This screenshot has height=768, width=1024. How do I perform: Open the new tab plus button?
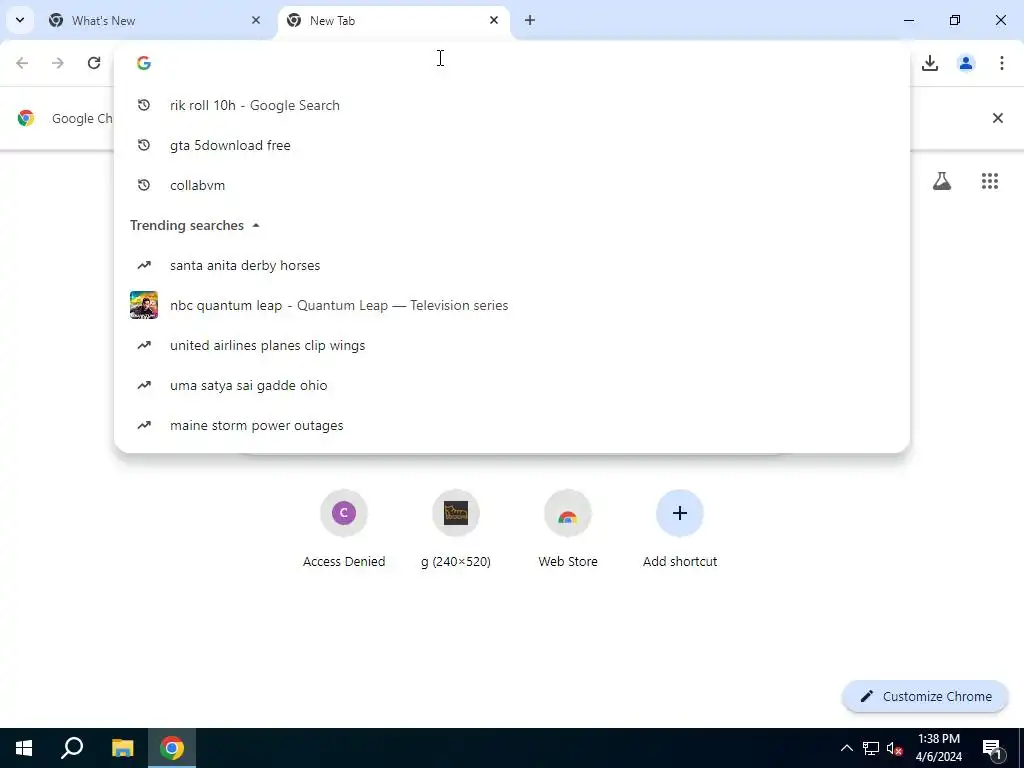(530, 20)
